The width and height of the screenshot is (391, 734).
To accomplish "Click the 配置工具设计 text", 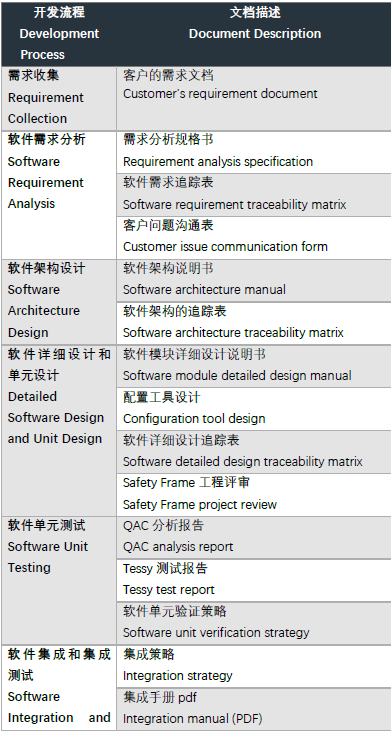I will (162, 397).
